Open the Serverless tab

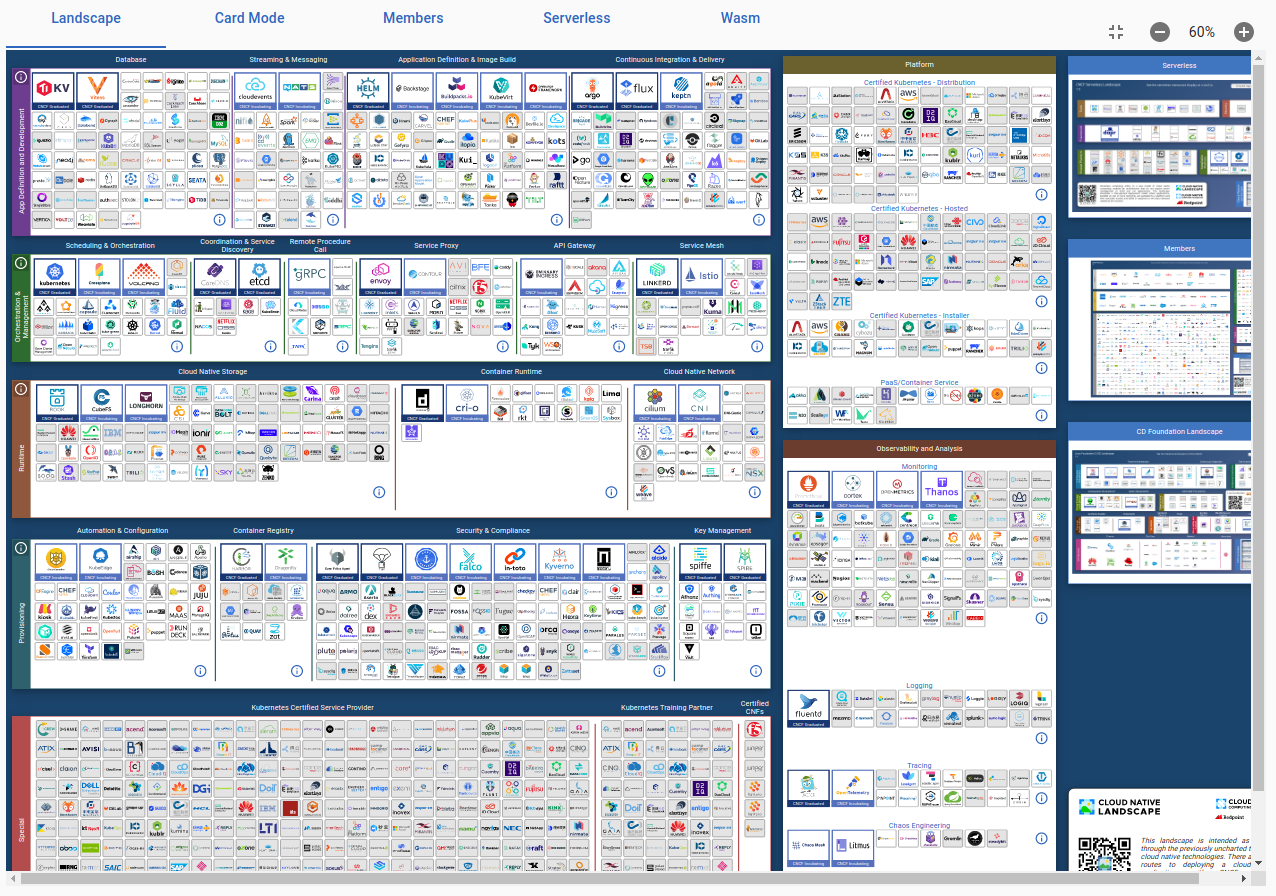tap(577, 18)
